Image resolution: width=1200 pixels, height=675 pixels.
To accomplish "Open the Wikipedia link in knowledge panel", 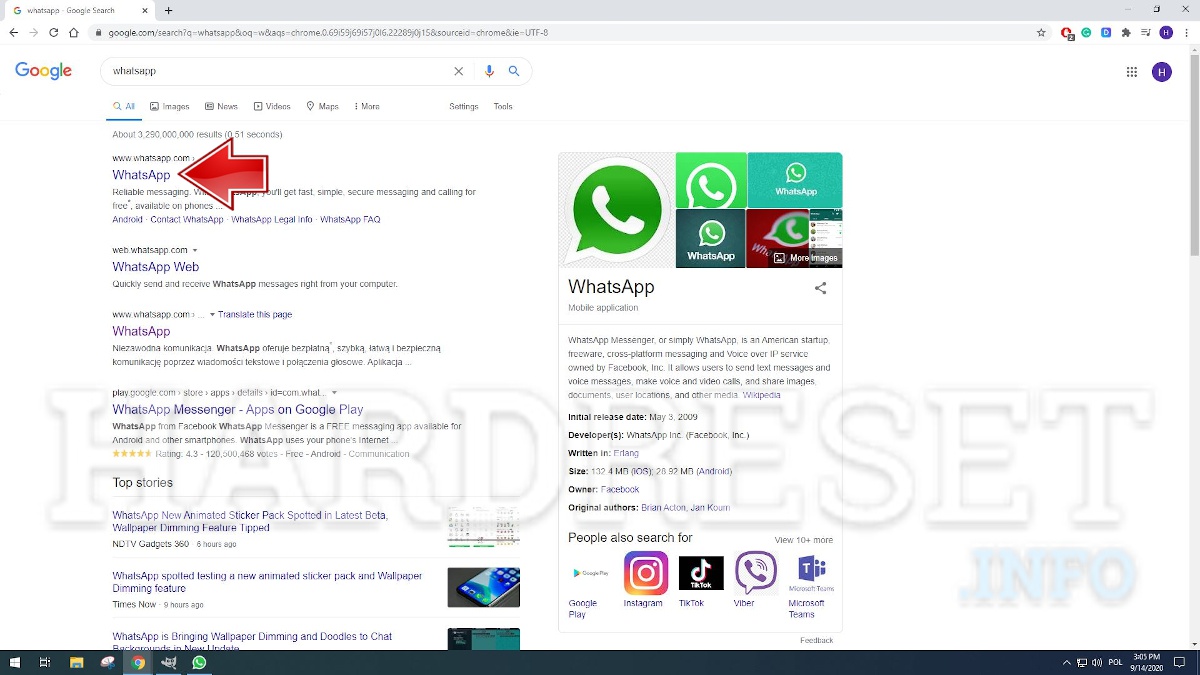I will (762, 395).
